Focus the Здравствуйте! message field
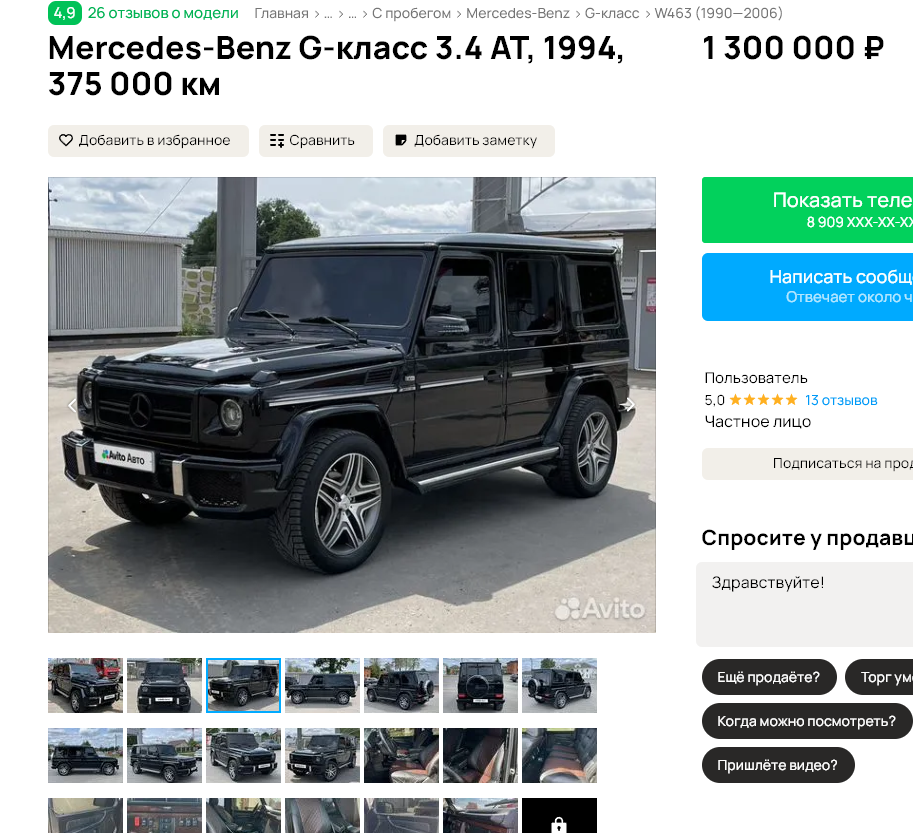The image size is (913, 833). point(804,604)
